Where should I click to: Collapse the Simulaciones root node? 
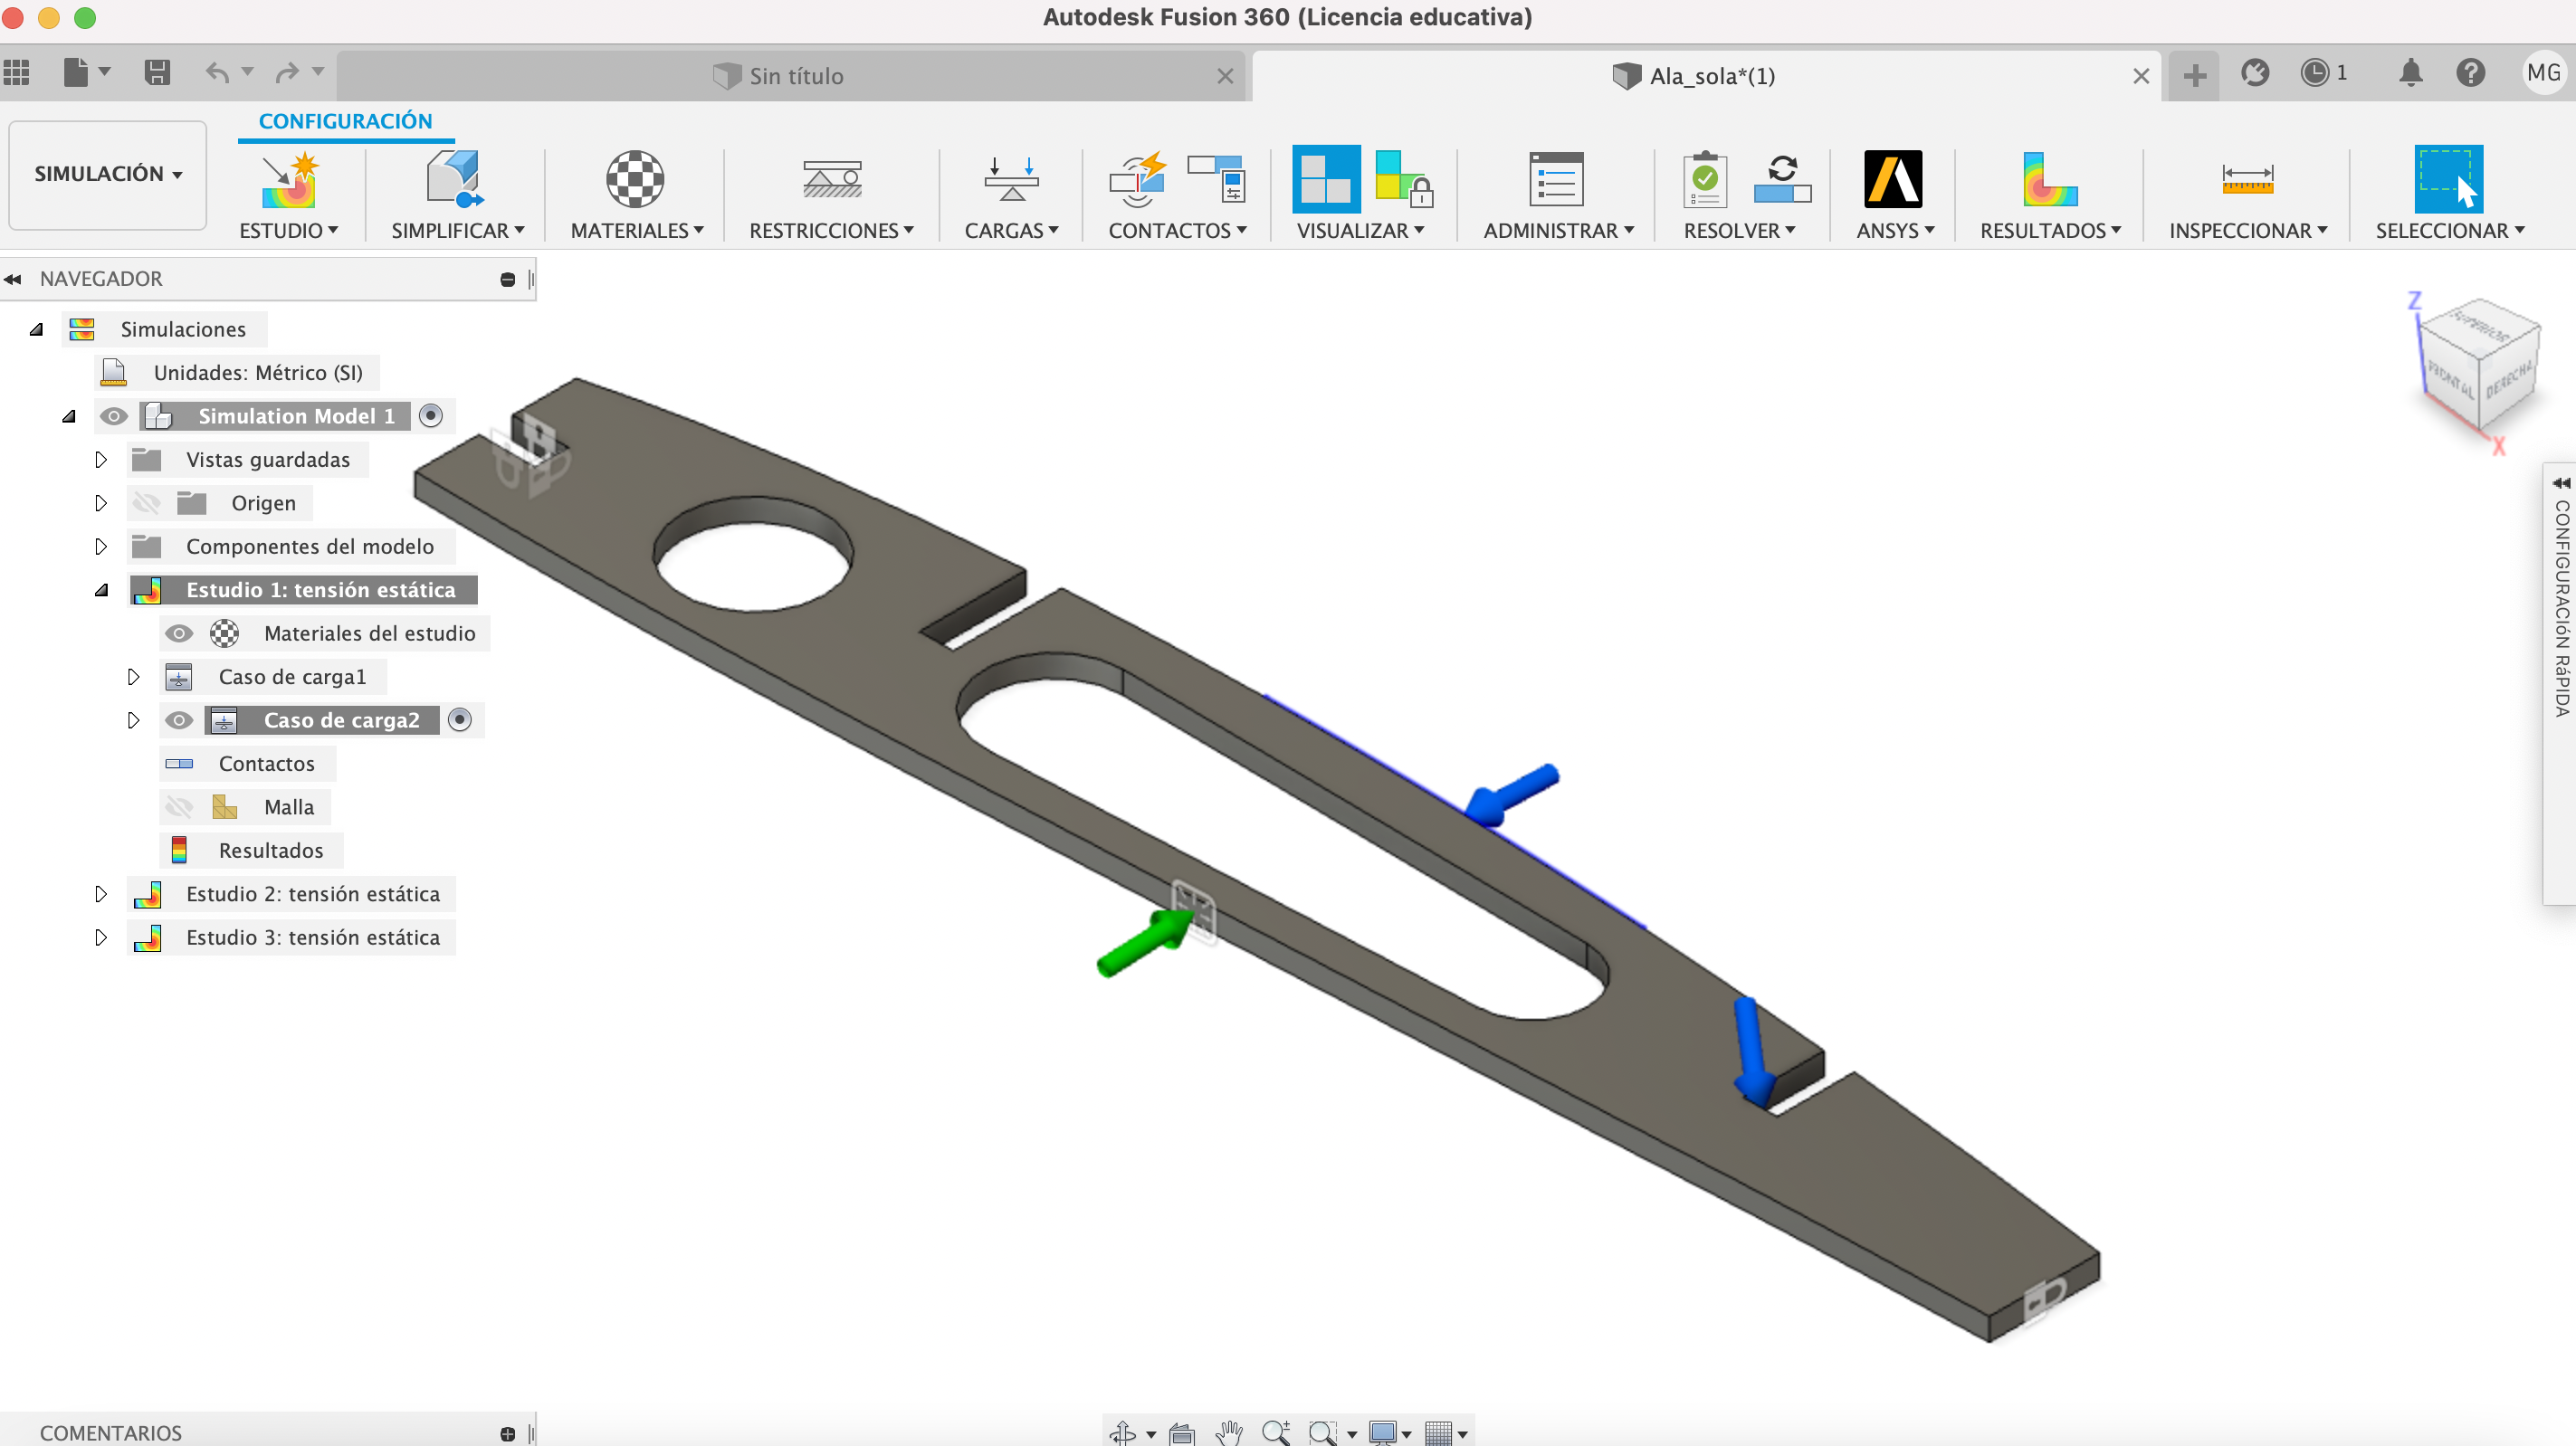pyautogui.click(x=36, y=329)
